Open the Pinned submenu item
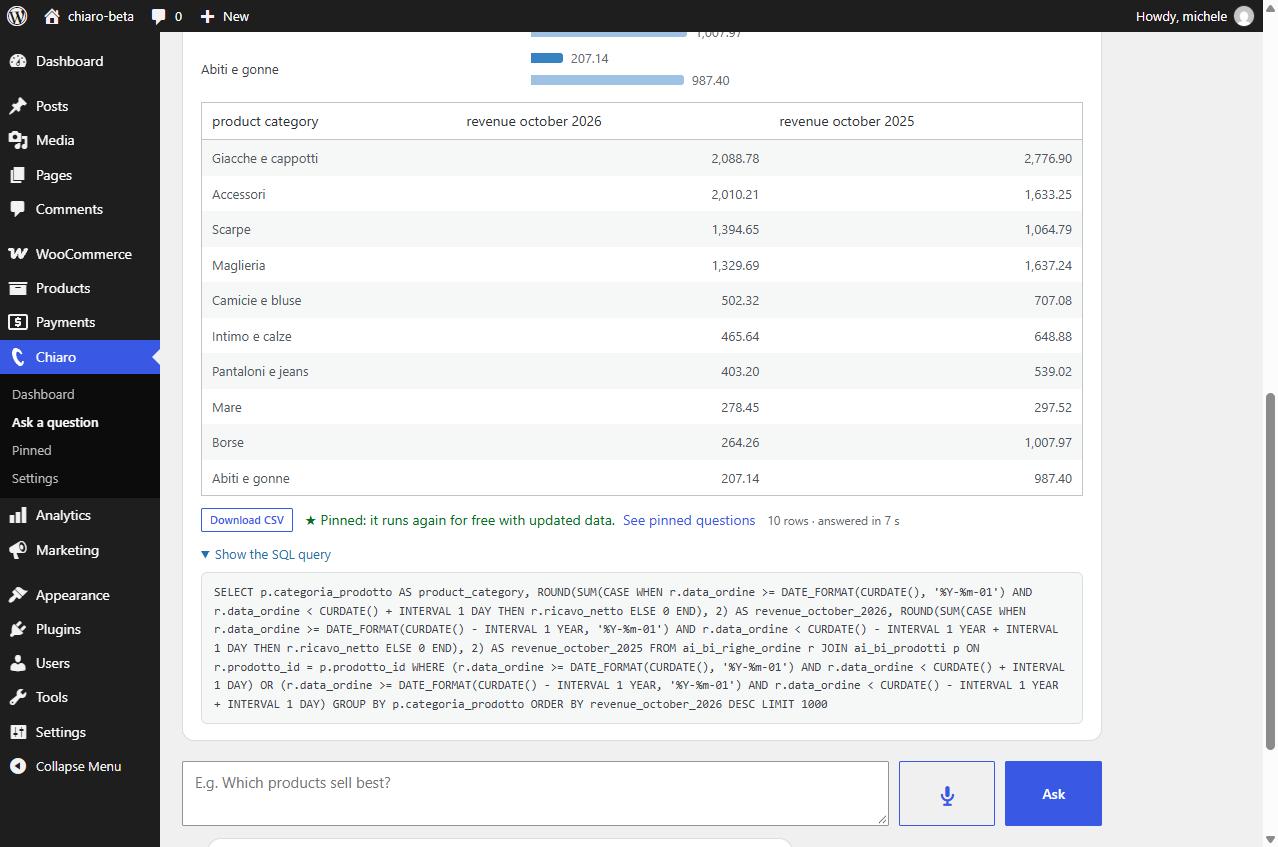 tap(31, 450)
